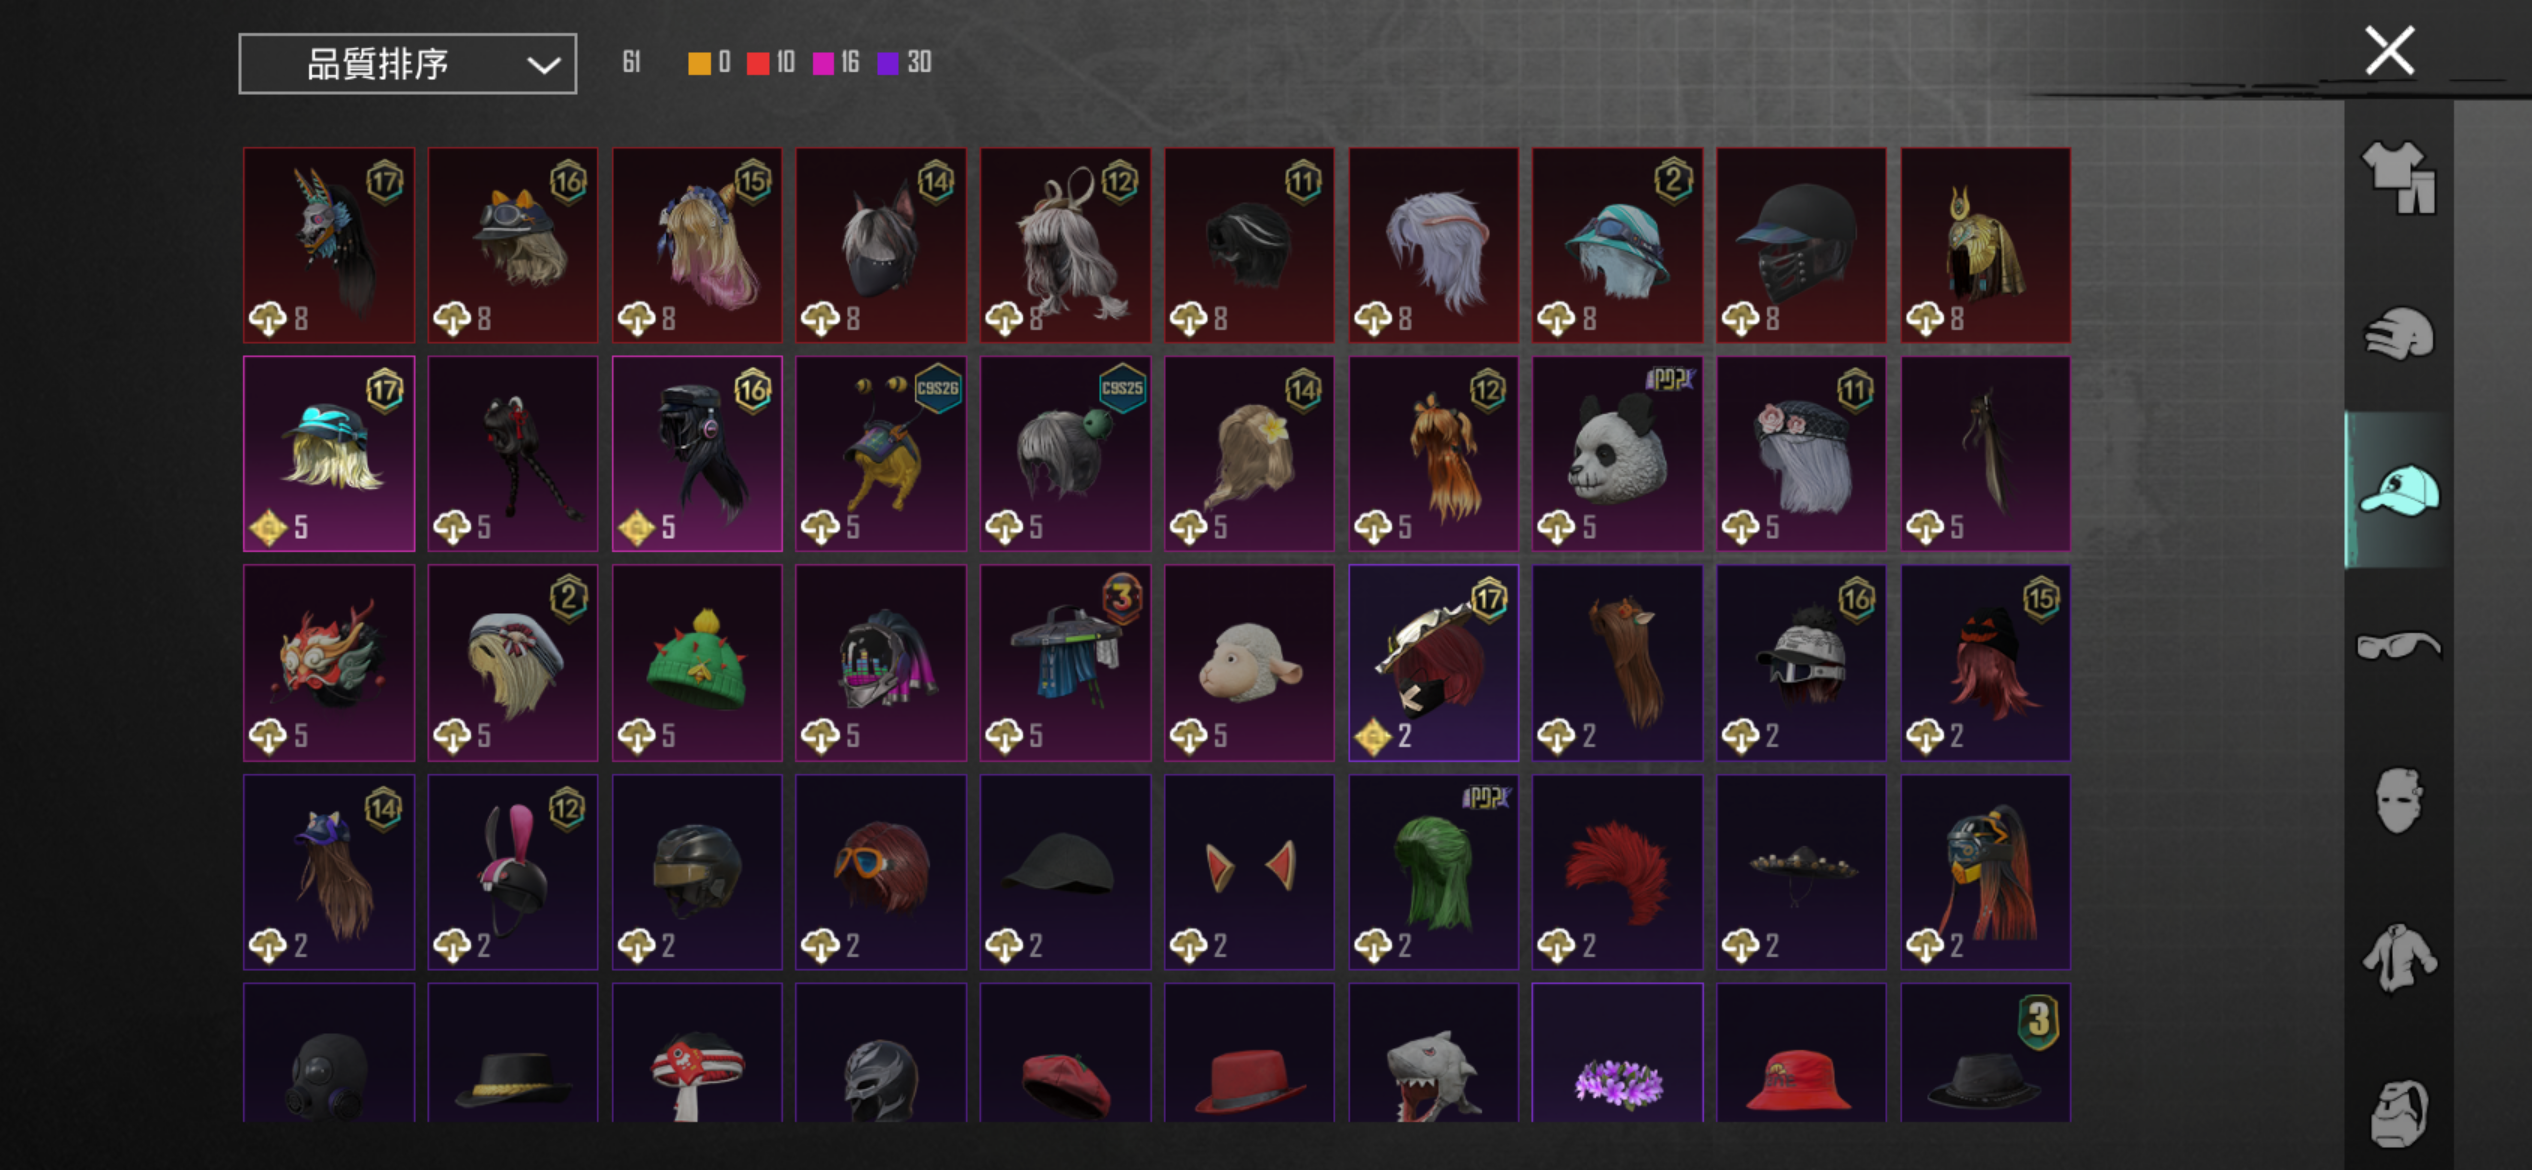Screen dimensions: 2532x1170
Task: Select the shark hood headgear
Action: [1433, 1052]
